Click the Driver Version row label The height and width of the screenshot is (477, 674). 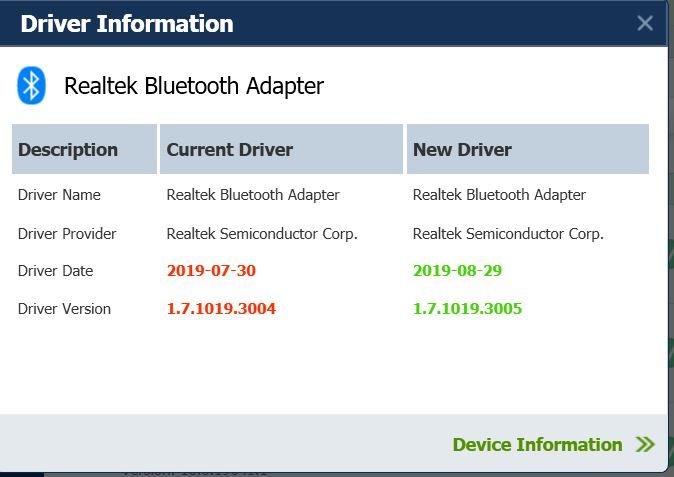coord(64,309)
